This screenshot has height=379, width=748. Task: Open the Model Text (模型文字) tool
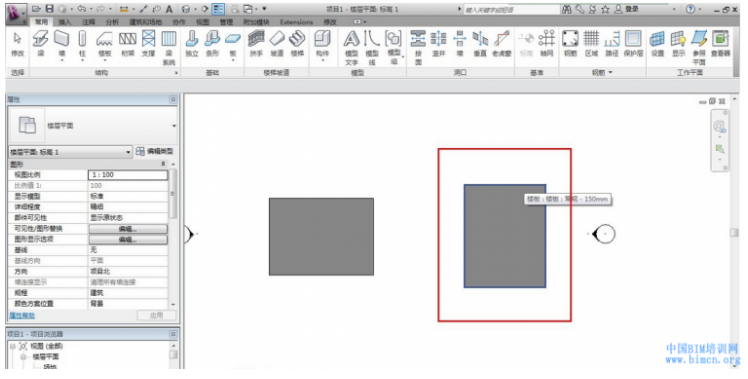[x=352, y=48]
